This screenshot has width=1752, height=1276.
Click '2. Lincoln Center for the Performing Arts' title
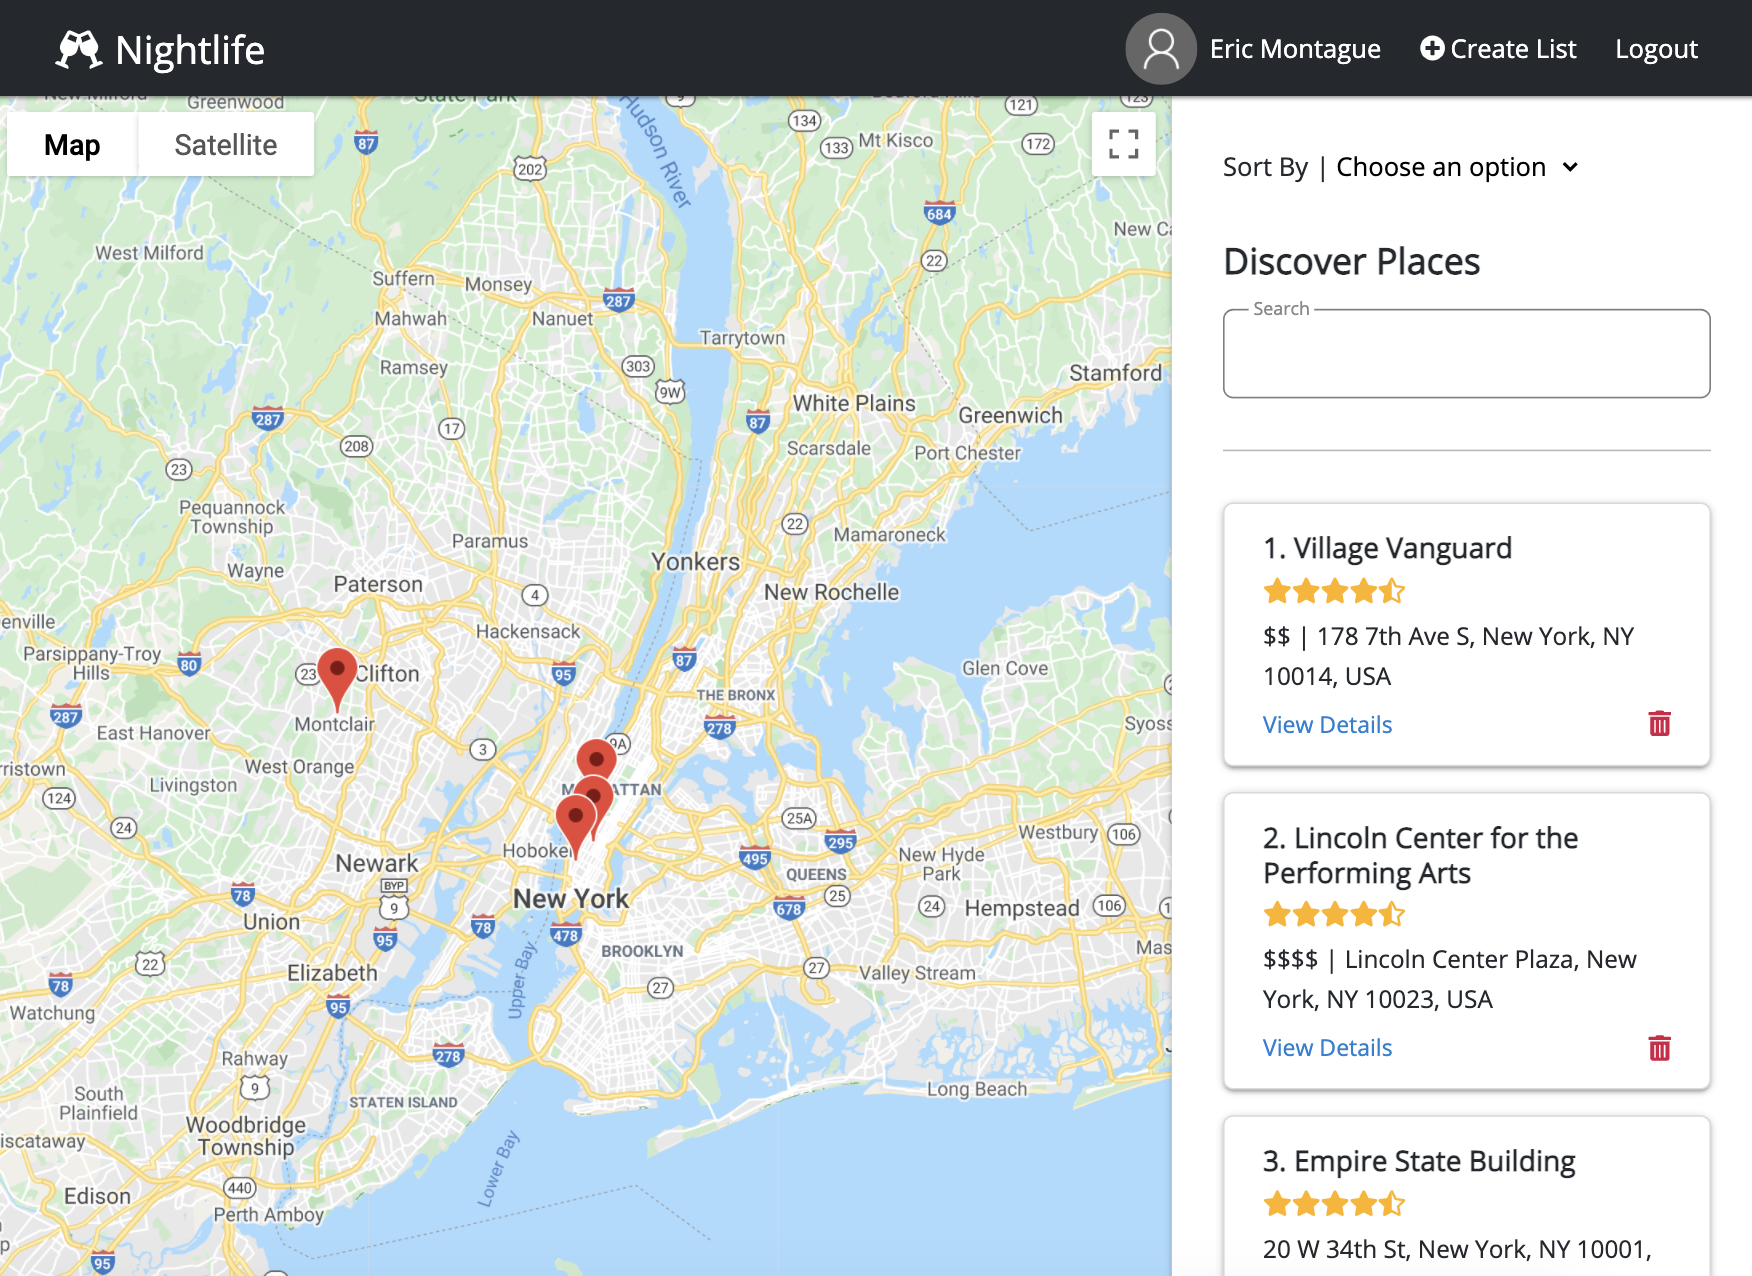[1420, 855]
